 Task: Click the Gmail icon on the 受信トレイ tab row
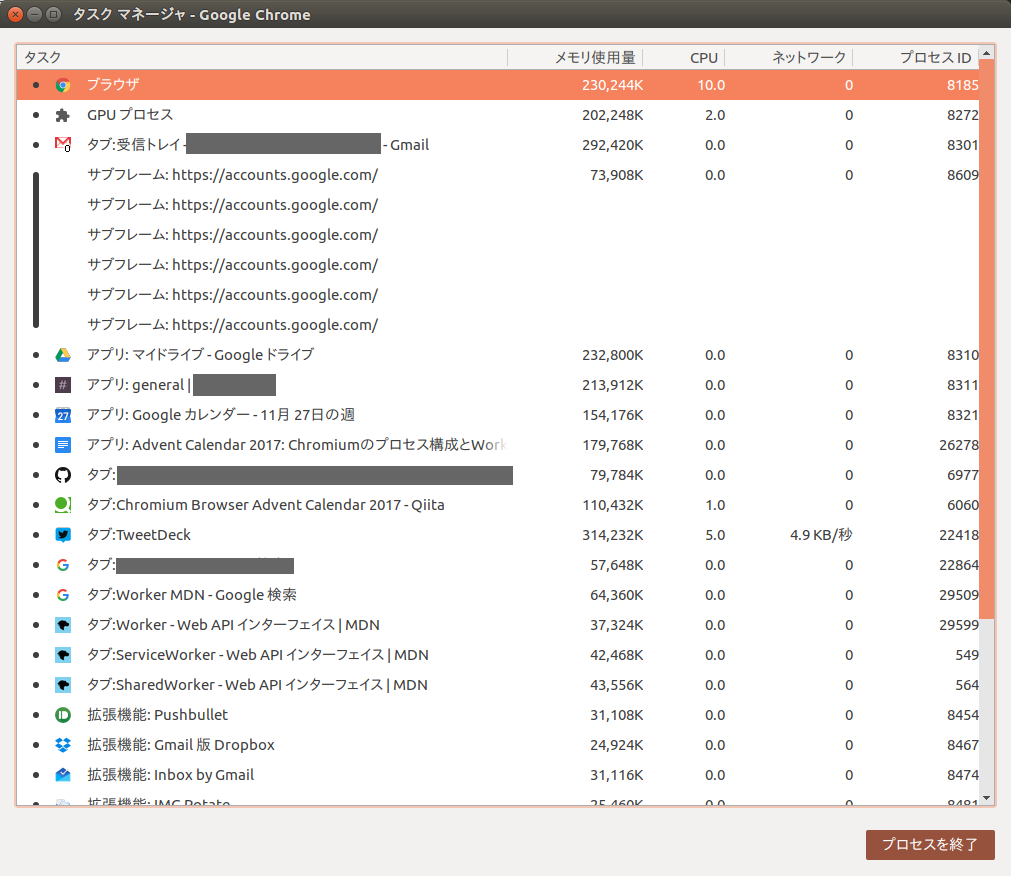62,145
